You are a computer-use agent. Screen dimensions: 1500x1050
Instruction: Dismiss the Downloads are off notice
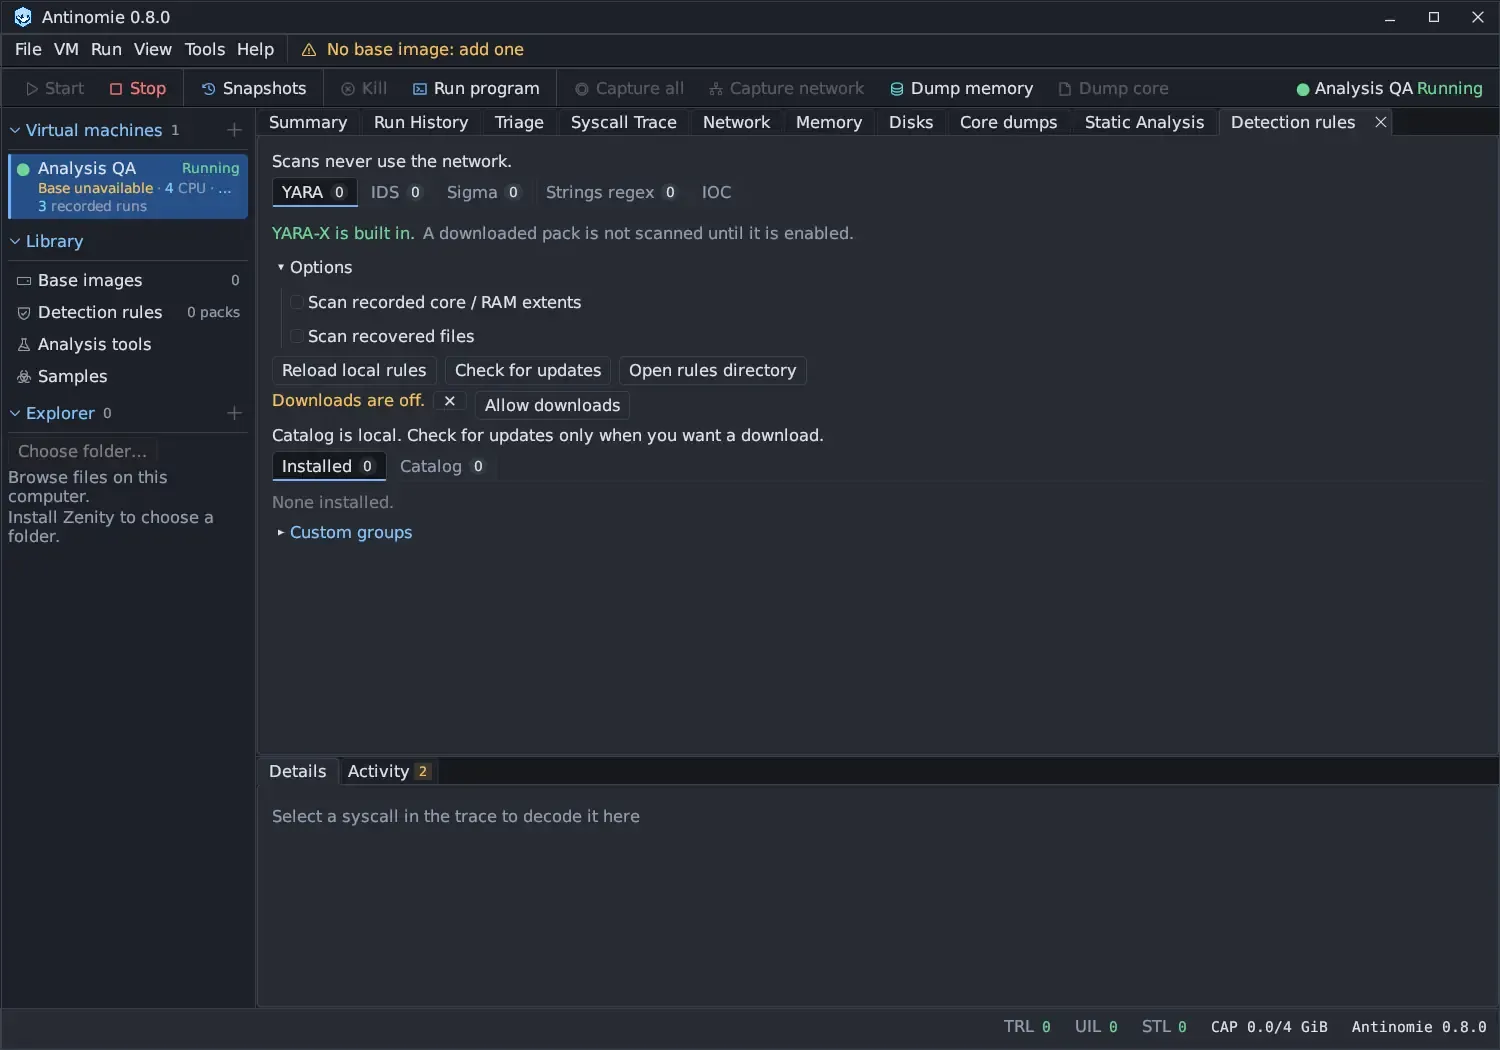450,401
